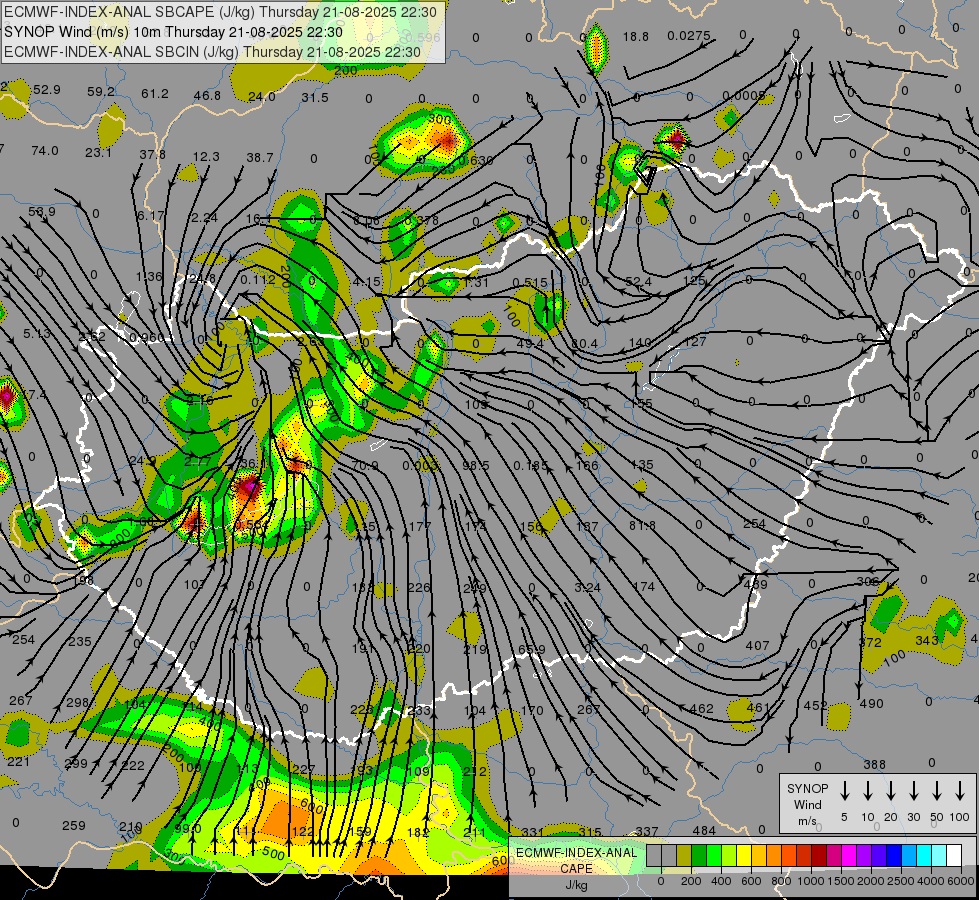Image resolution: width=979 pixels, height=900 pixels.
Task: Click the 50 m/s wind arrow in legend
Action: tap(937, 791)
